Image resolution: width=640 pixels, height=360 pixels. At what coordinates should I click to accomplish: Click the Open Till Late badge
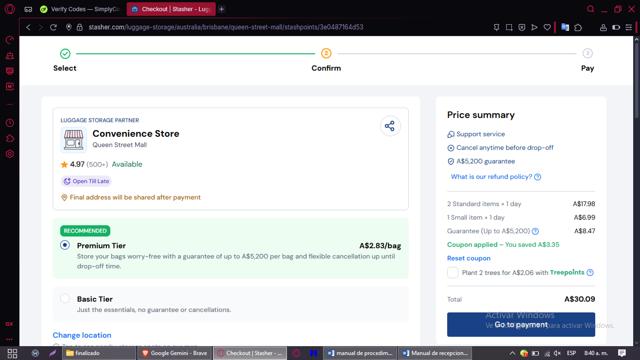(x=86, y=181)
